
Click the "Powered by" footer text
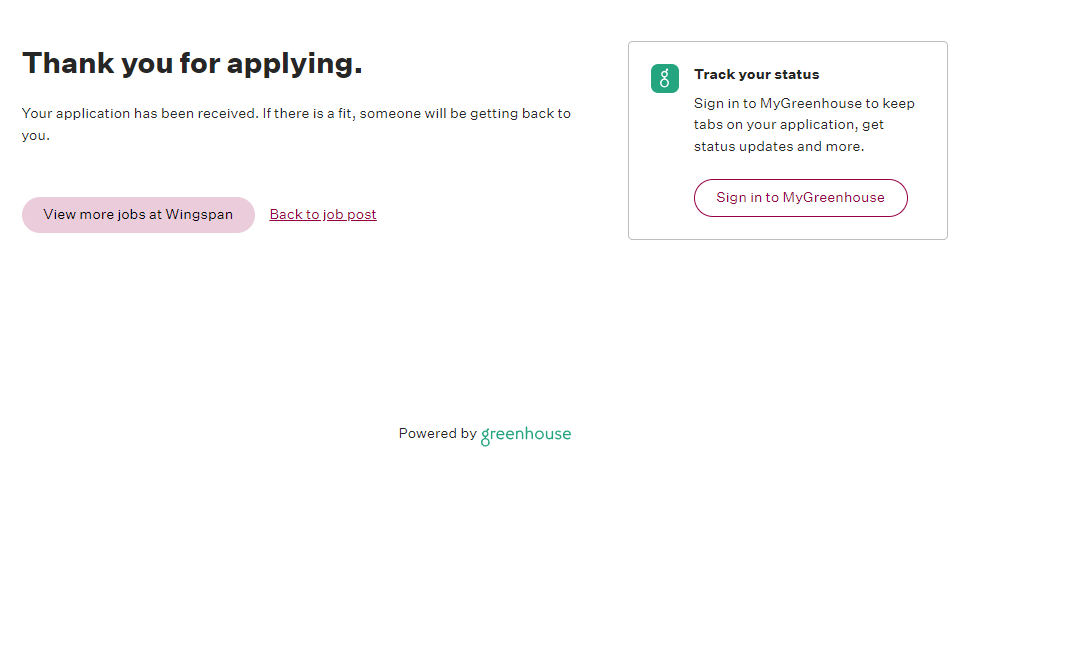[x=437, y=434]
